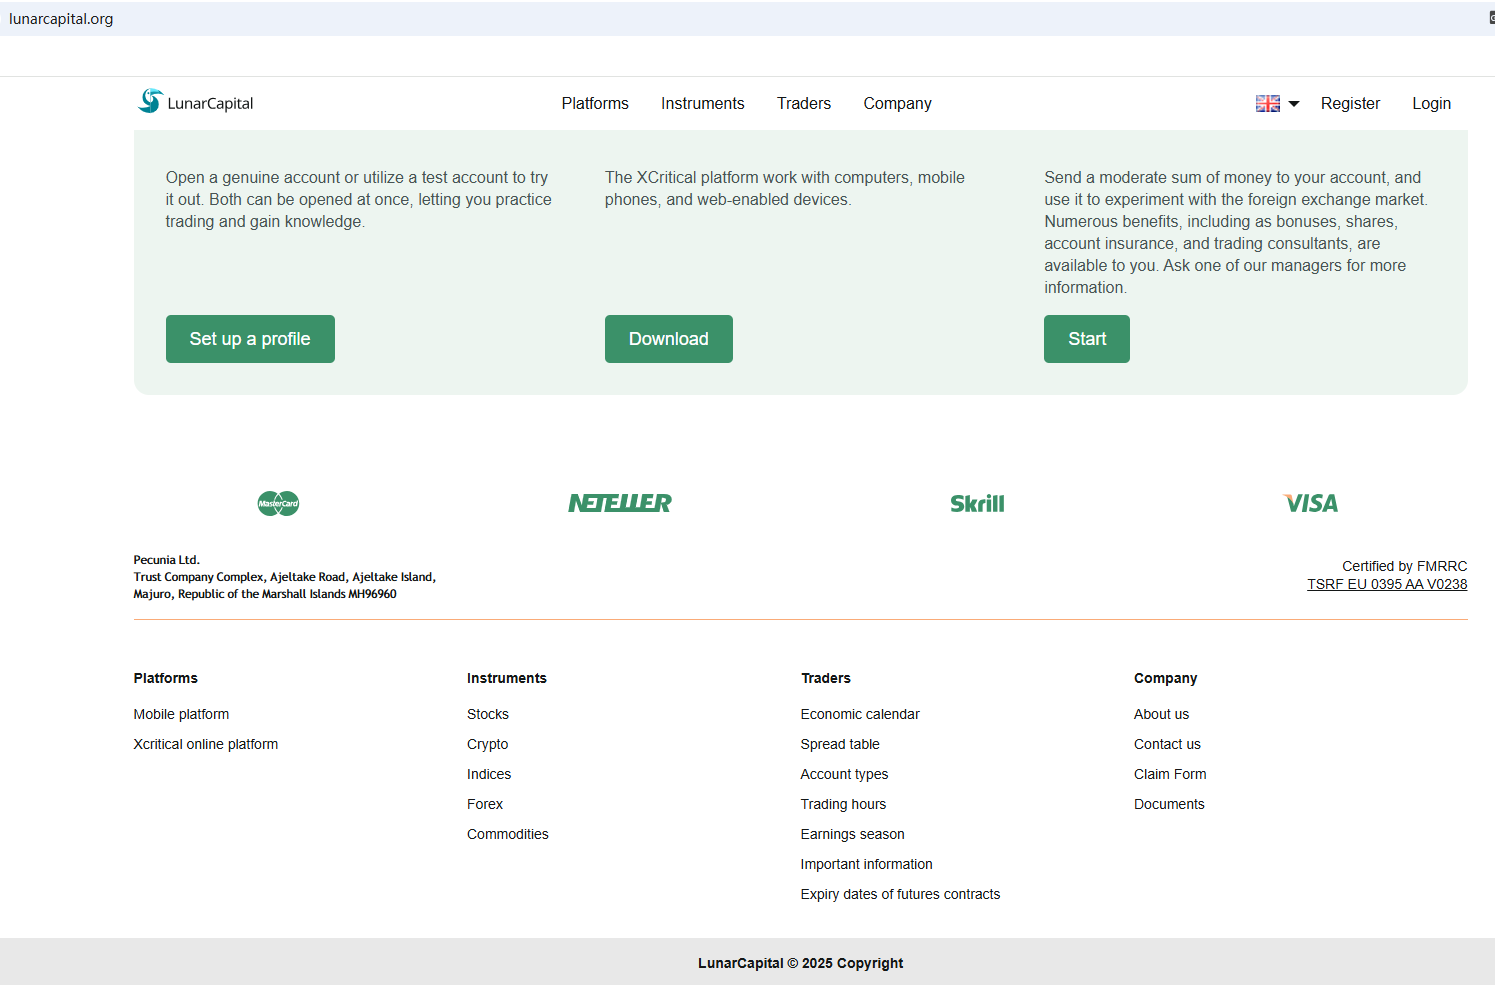The width and height of the screenshot is (1495, 985).
Task: Click the LunarCapital brand name in header
Action: [x=210, y=103]
